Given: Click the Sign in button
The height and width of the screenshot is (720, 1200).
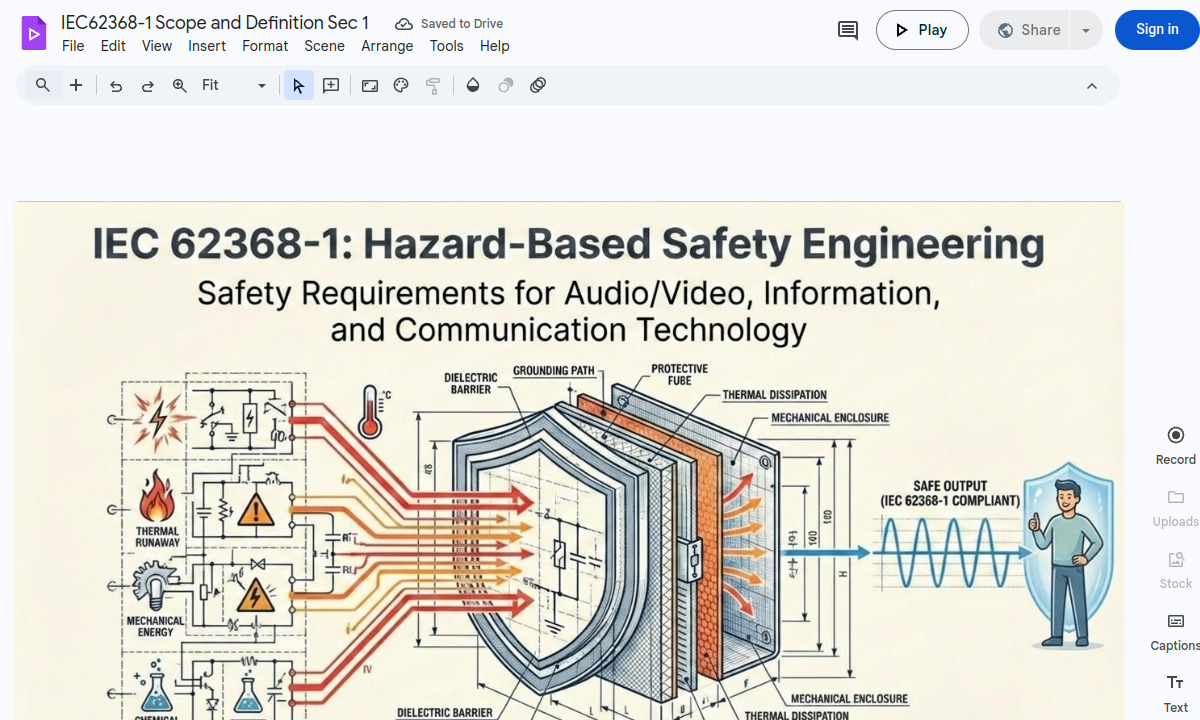Looking at the screenshot, I should 1157,30.
